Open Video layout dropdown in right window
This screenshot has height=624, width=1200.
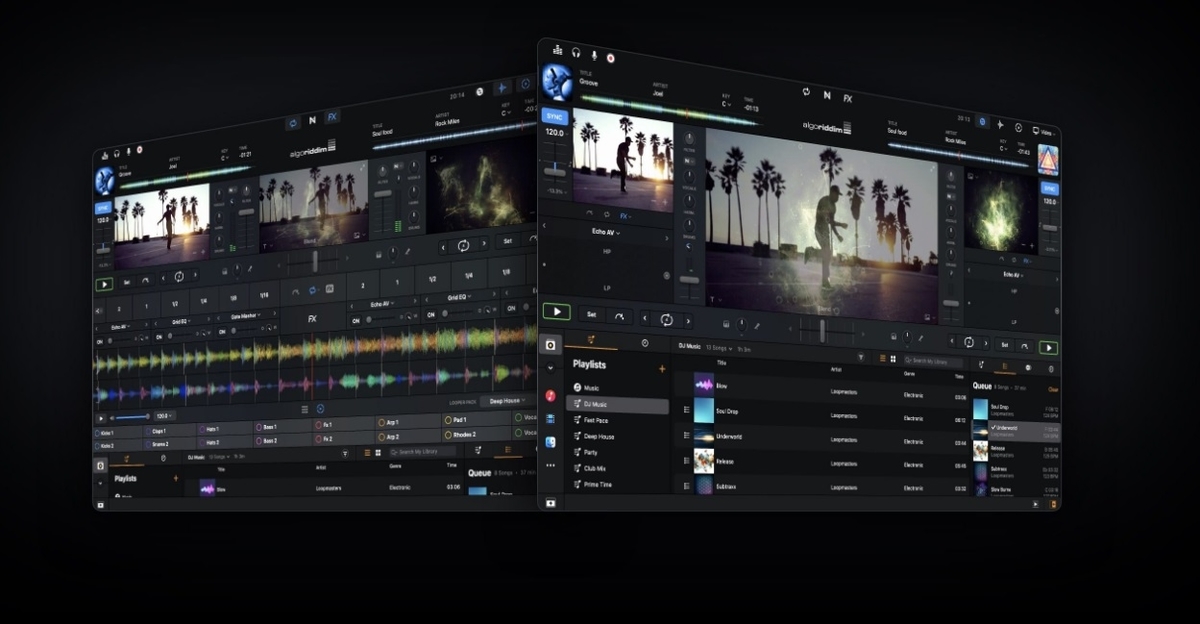pyautogui.click(x=1045, y=131)
